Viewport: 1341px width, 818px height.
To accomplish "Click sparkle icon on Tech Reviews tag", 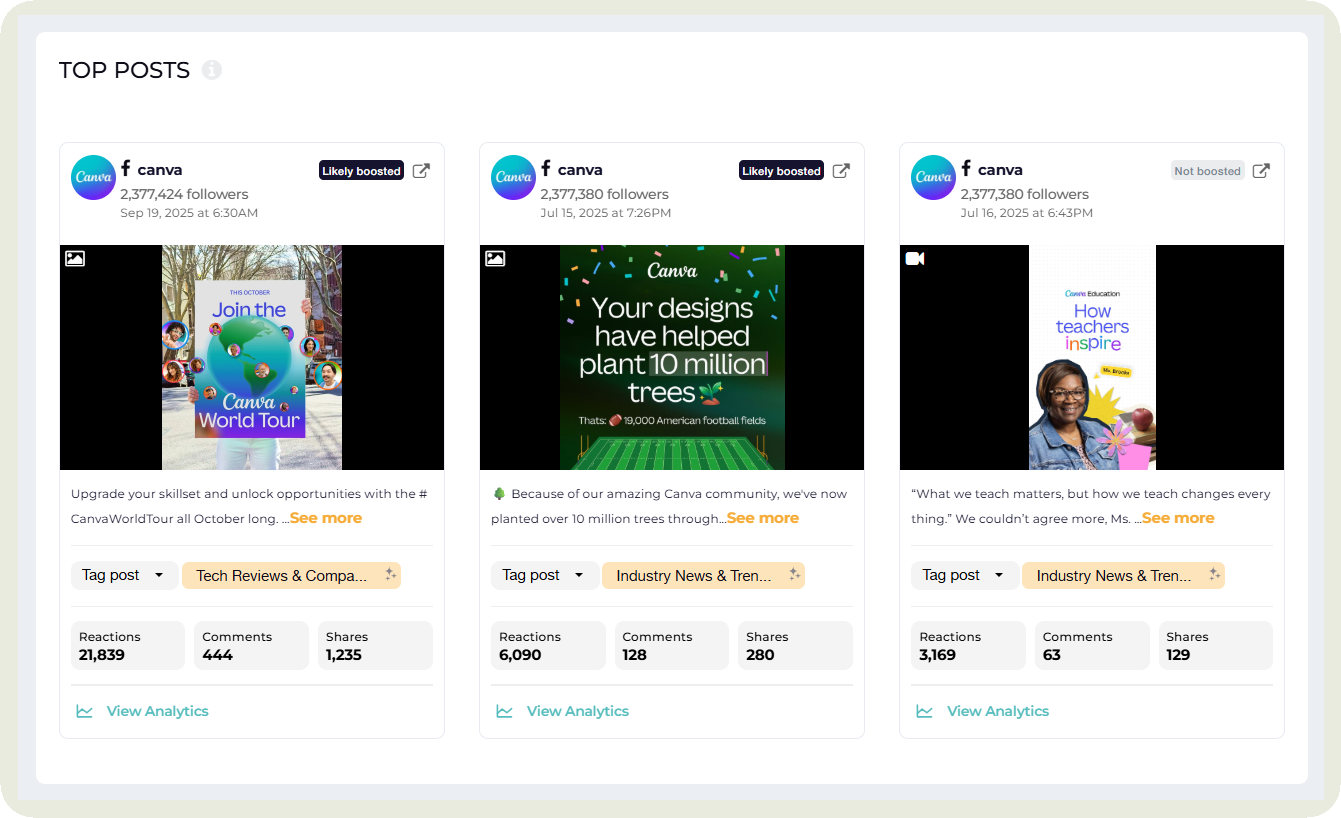I will click(x=391, y=575).
